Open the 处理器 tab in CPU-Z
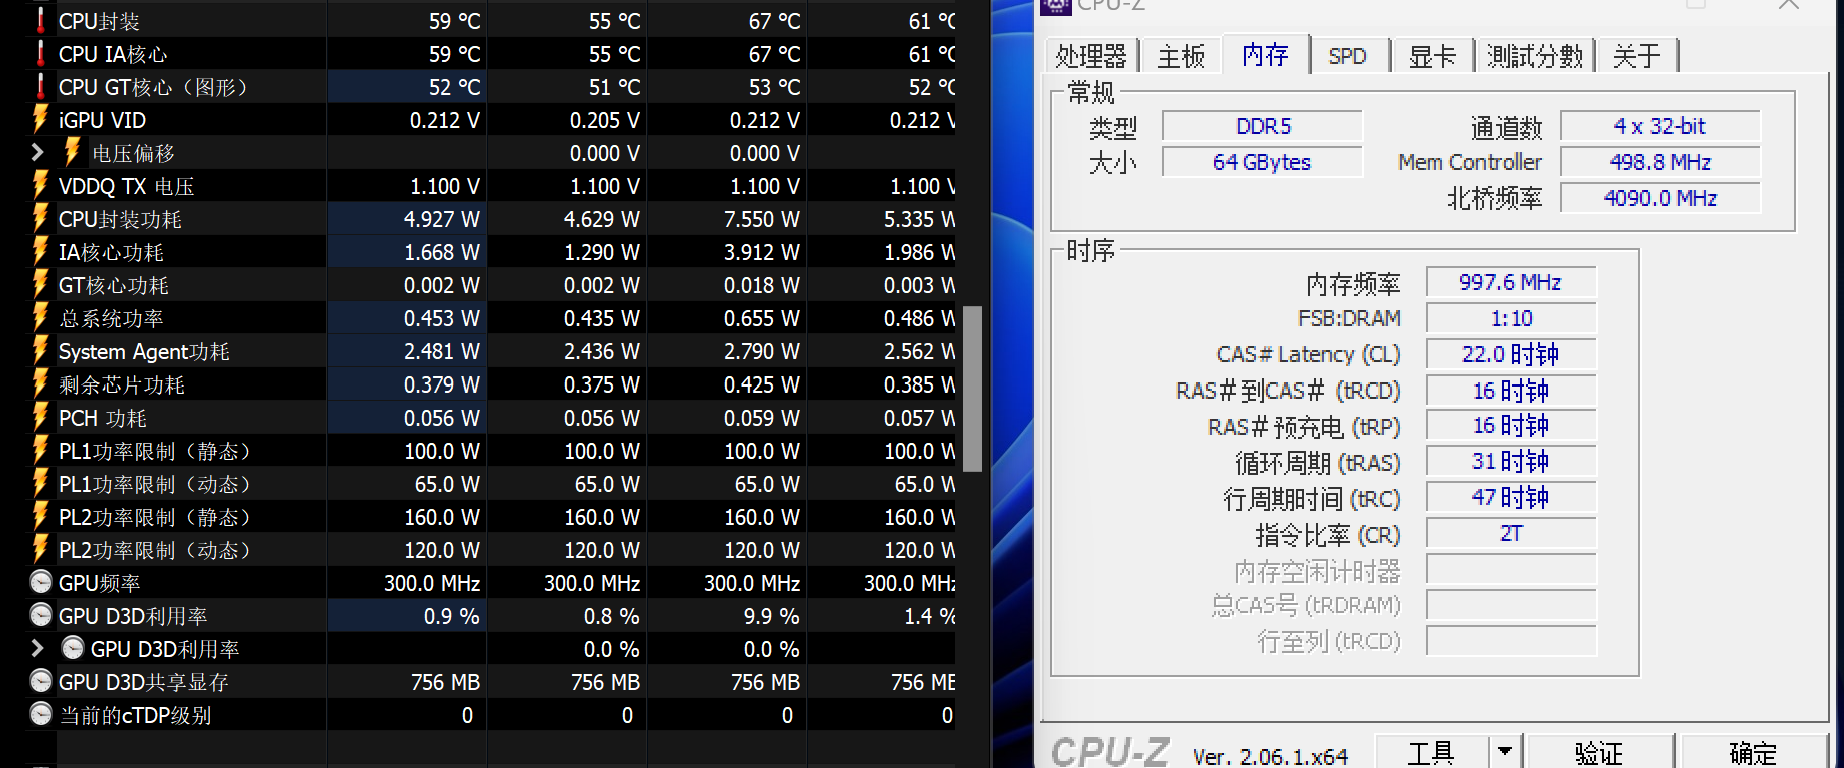The image size is (1844, 768). (x=1090, y=56)
